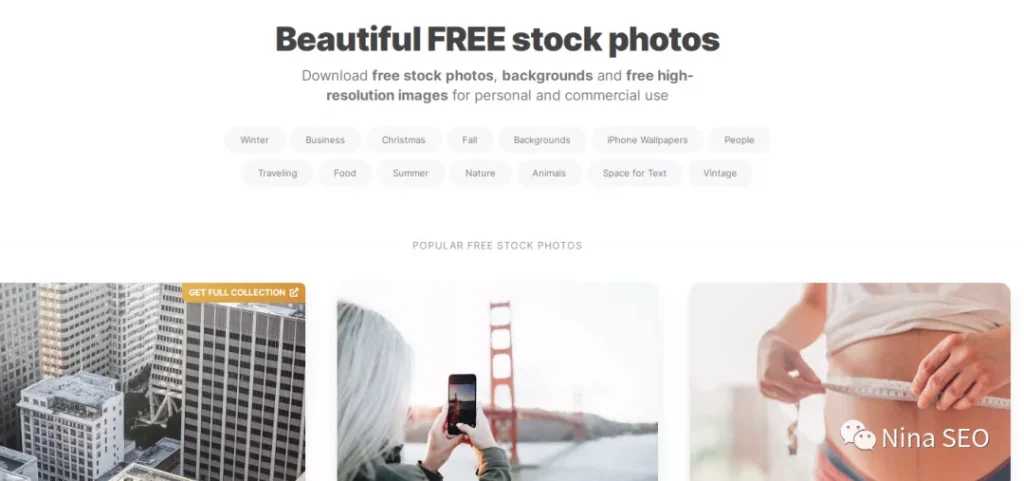Viewport: 1024px width, 481px height.
Task: Choose the Vintage category tag
Action: click(x=720, y=173)
